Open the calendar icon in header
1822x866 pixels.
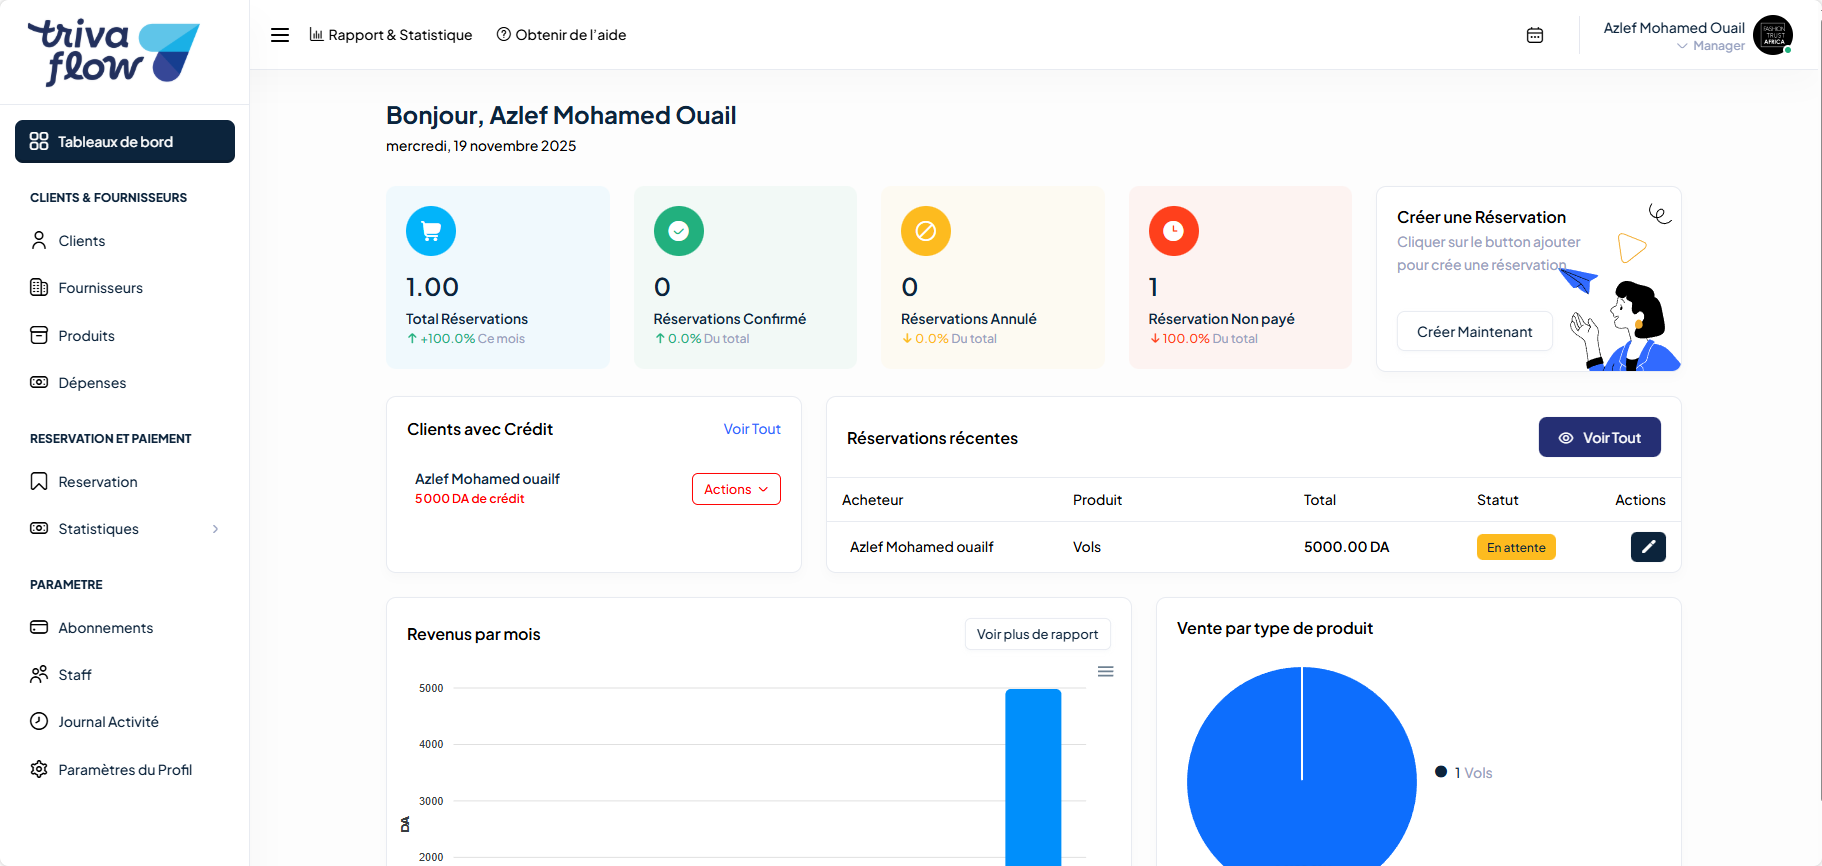[1535, 35]
